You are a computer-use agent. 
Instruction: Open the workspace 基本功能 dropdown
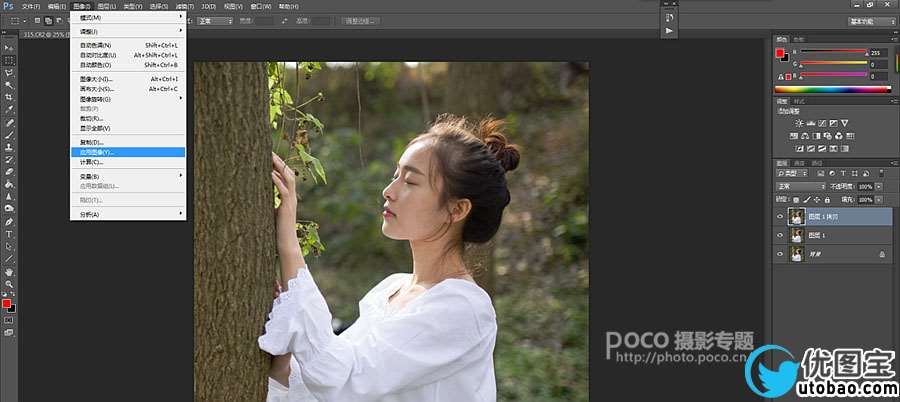(x=870, y=21)
